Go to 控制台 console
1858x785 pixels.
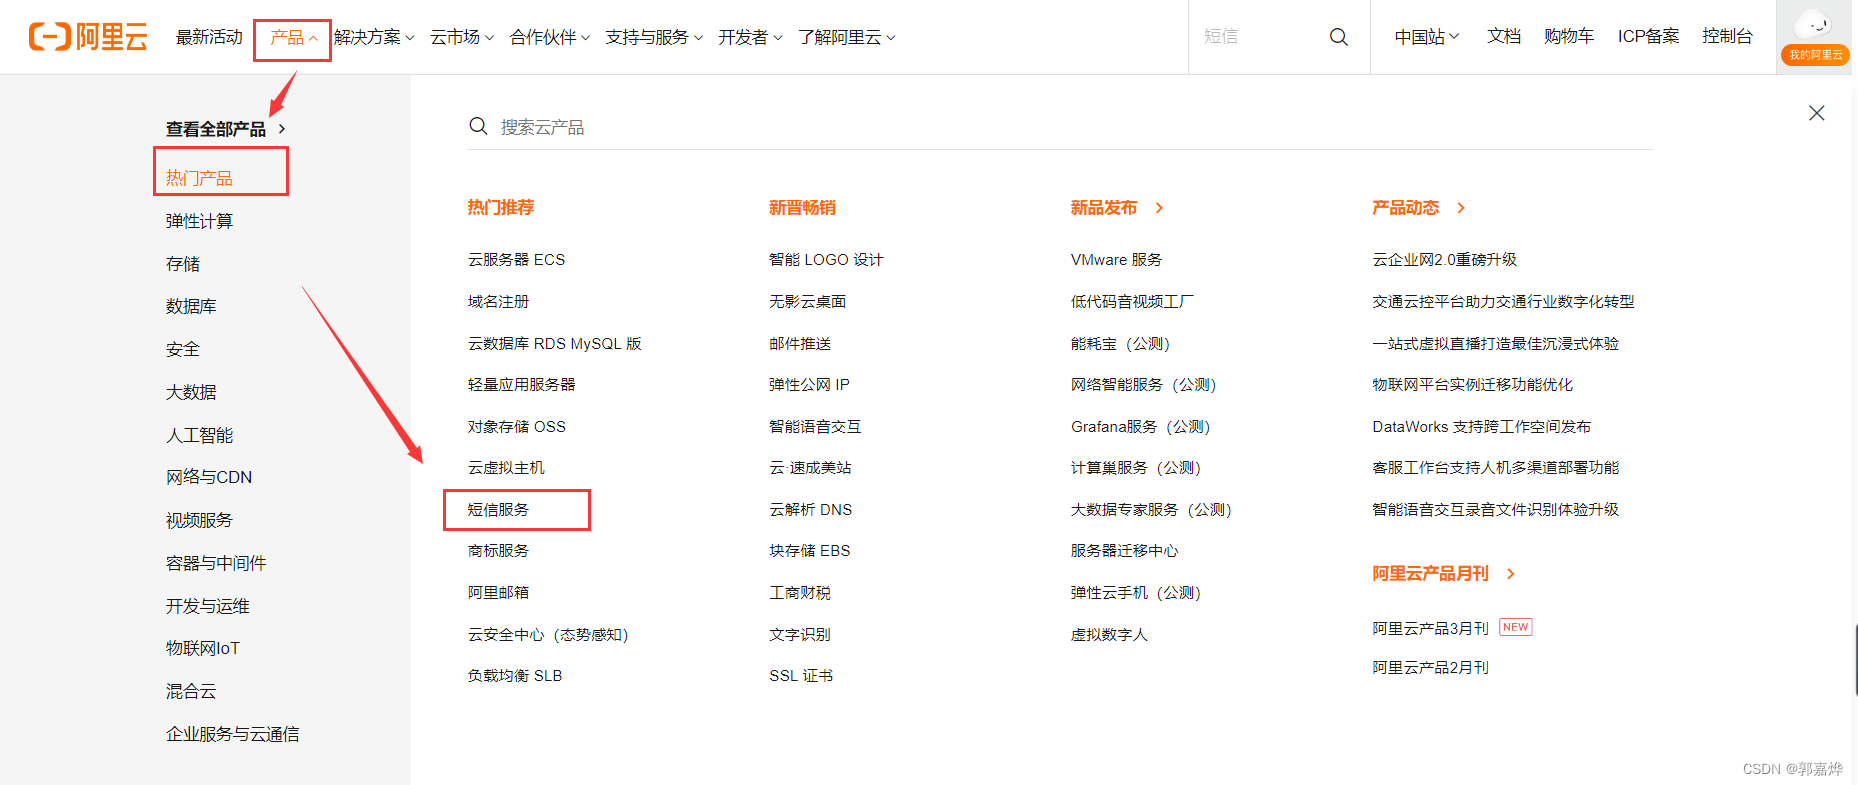(x=1727, y=36)
